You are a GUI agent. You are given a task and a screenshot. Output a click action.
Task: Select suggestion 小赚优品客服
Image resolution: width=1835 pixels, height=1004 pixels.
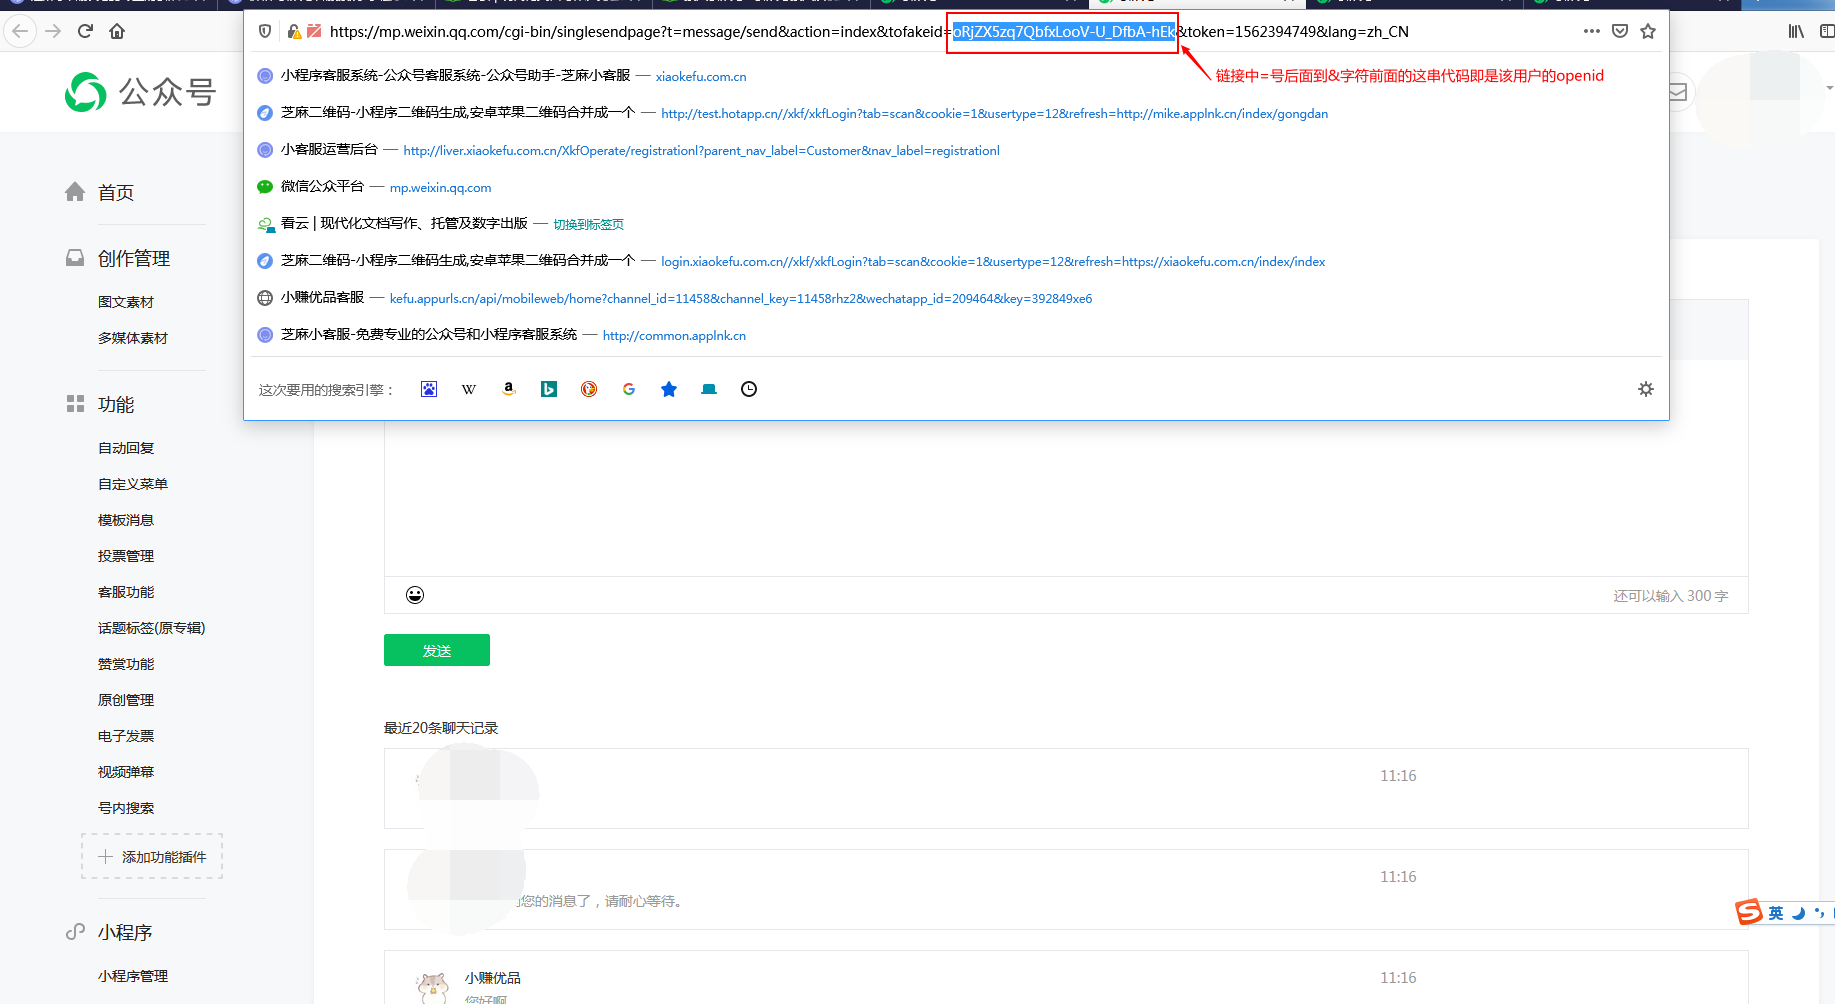(956, 298)
